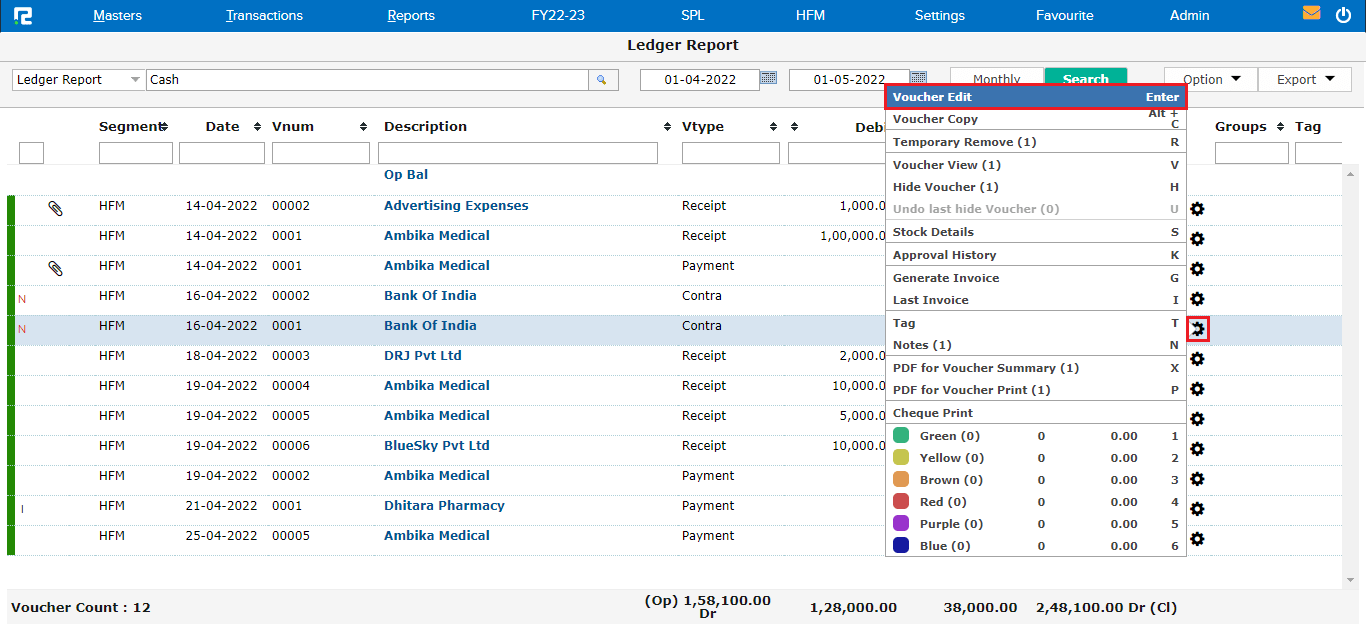The height and width of the screenshot is (625, 1366).
Task: Click attachment paperclip on Advertising Expenses row
Action: click(56, 208)
